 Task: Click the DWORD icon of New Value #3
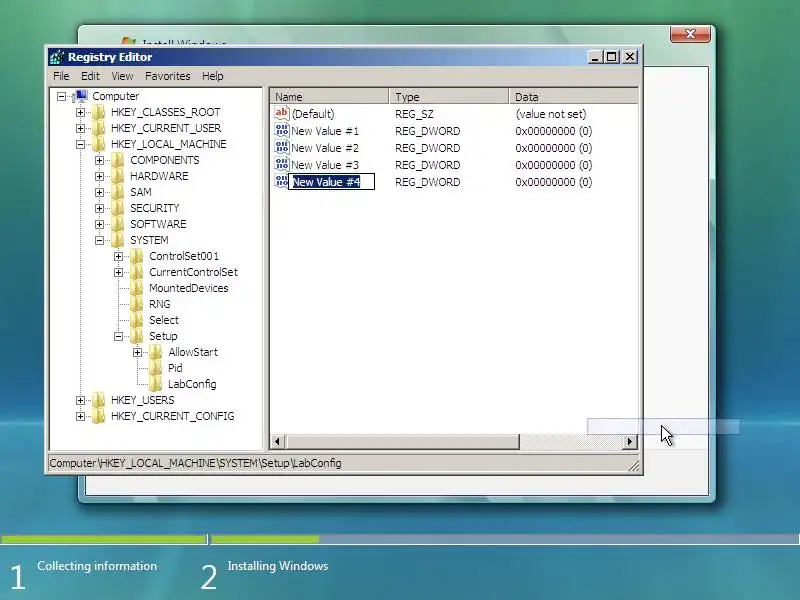click(x=282, y=164)
